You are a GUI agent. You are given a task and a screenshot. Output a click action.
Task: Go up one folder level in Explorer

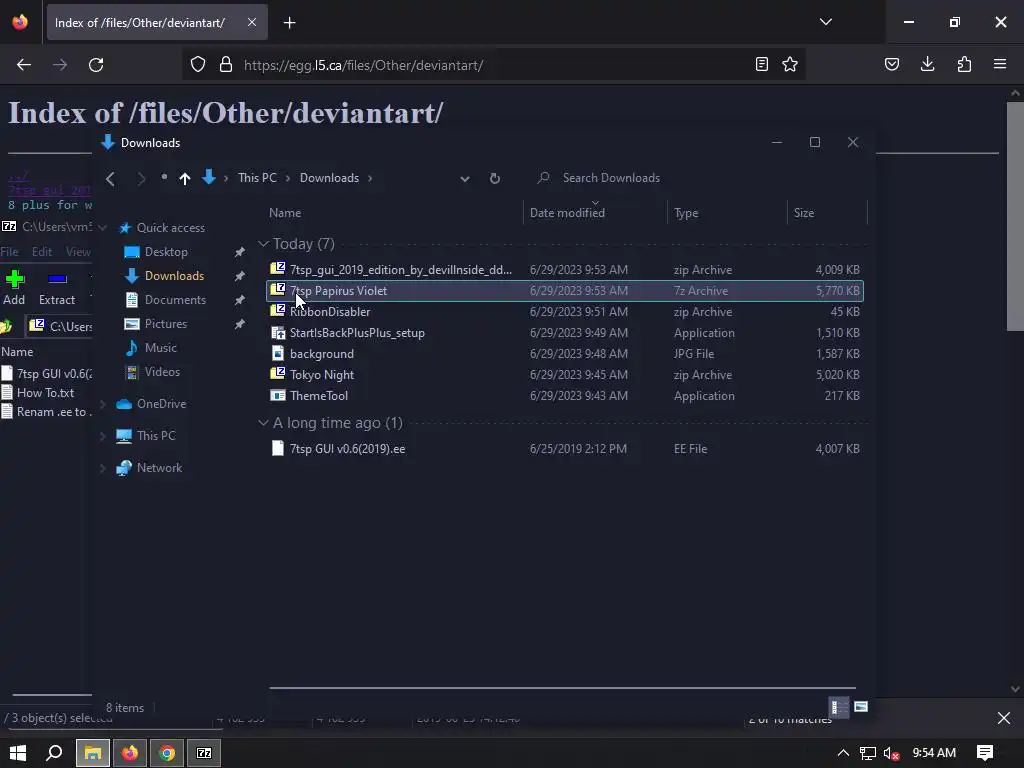pos(185,178)
